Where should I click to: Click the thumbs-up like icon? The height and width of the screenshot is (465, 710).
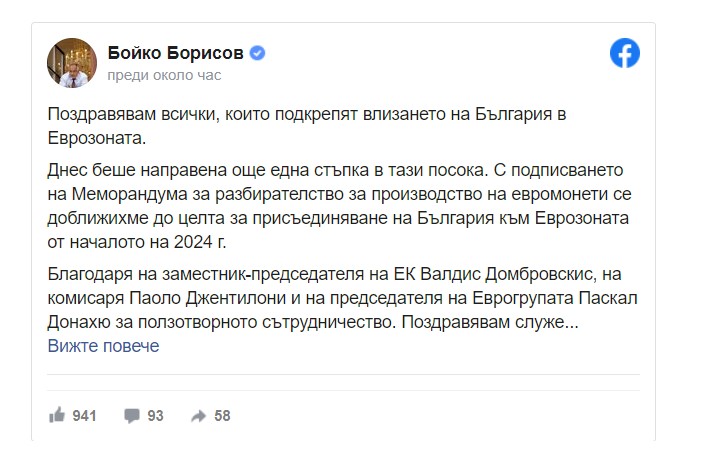pyautogui.click(x=57, y=415)
